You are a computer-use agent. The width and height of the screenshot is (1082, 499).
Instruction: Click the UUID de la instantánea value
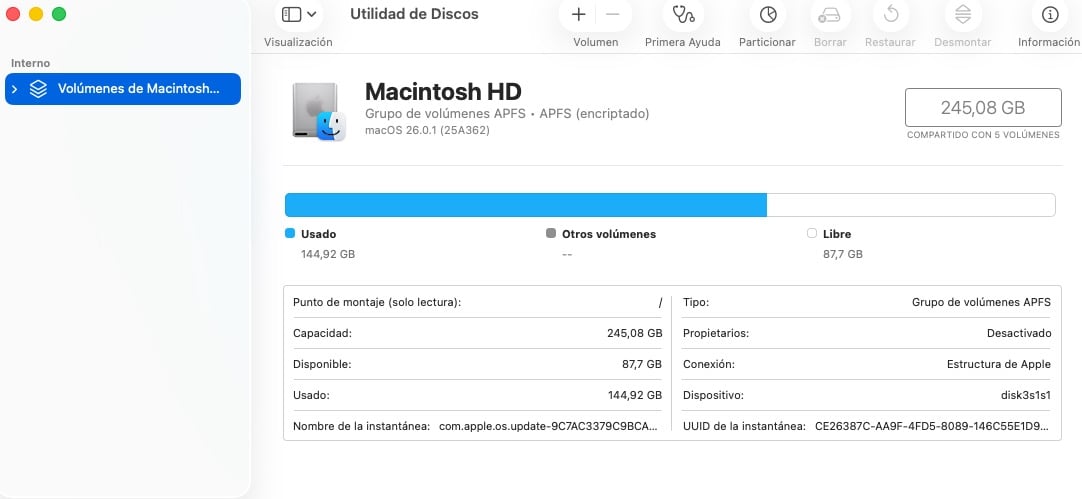(933, 426)
